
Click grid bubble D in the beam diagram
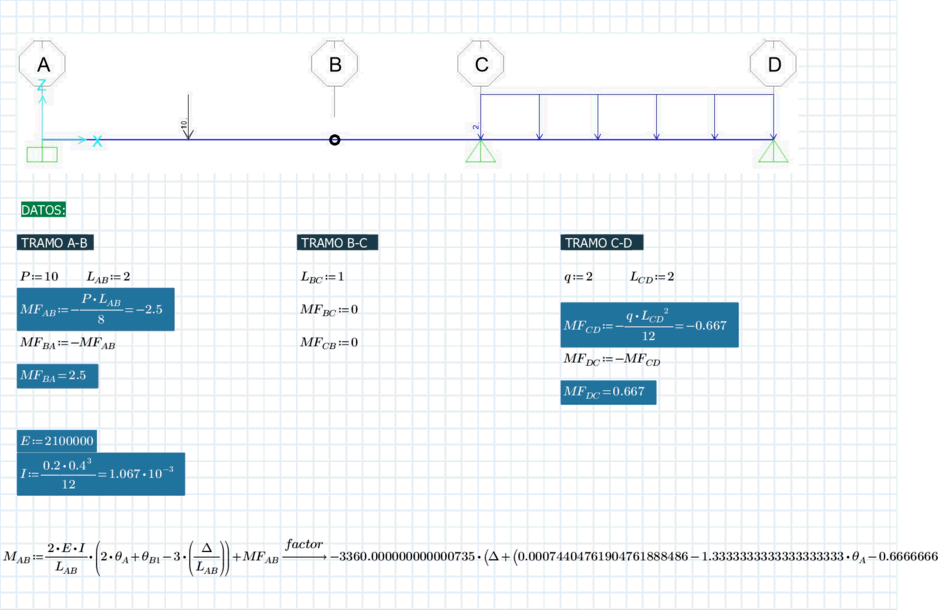pyautogui.click(x=773, y=64)
